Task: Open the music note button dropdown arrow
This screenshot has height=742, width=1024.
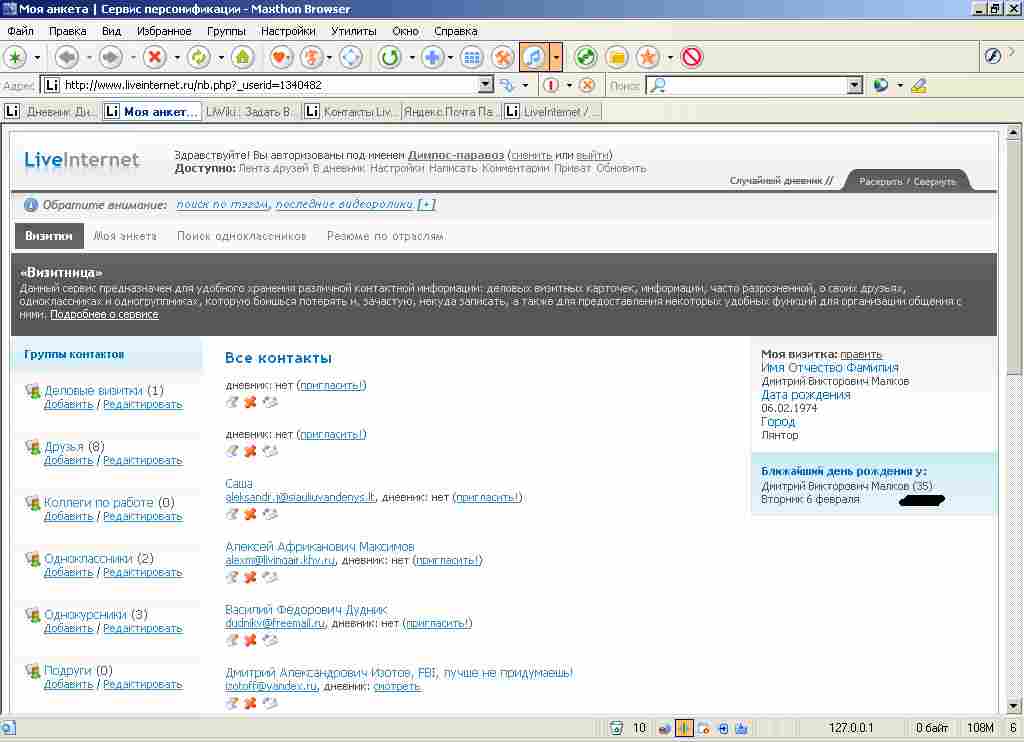Action: click(556, 57)
